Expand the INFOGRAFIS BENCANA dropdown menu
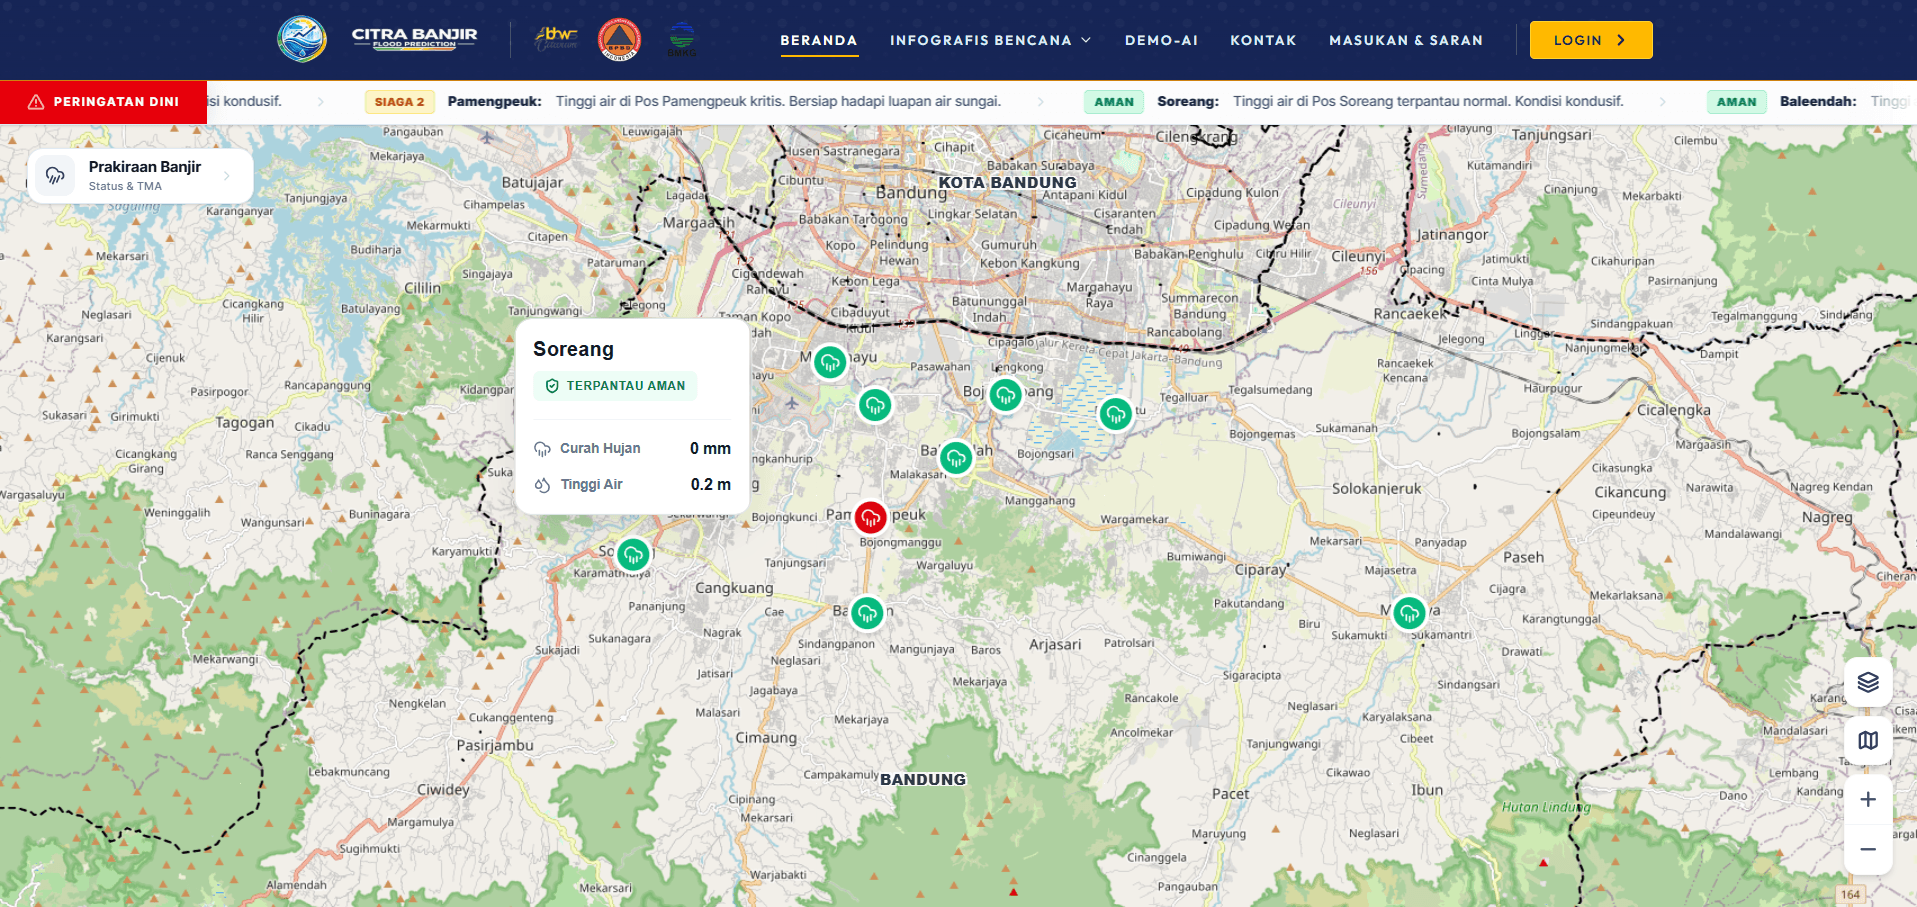The image size is (1917, 907). click(990, 40)
